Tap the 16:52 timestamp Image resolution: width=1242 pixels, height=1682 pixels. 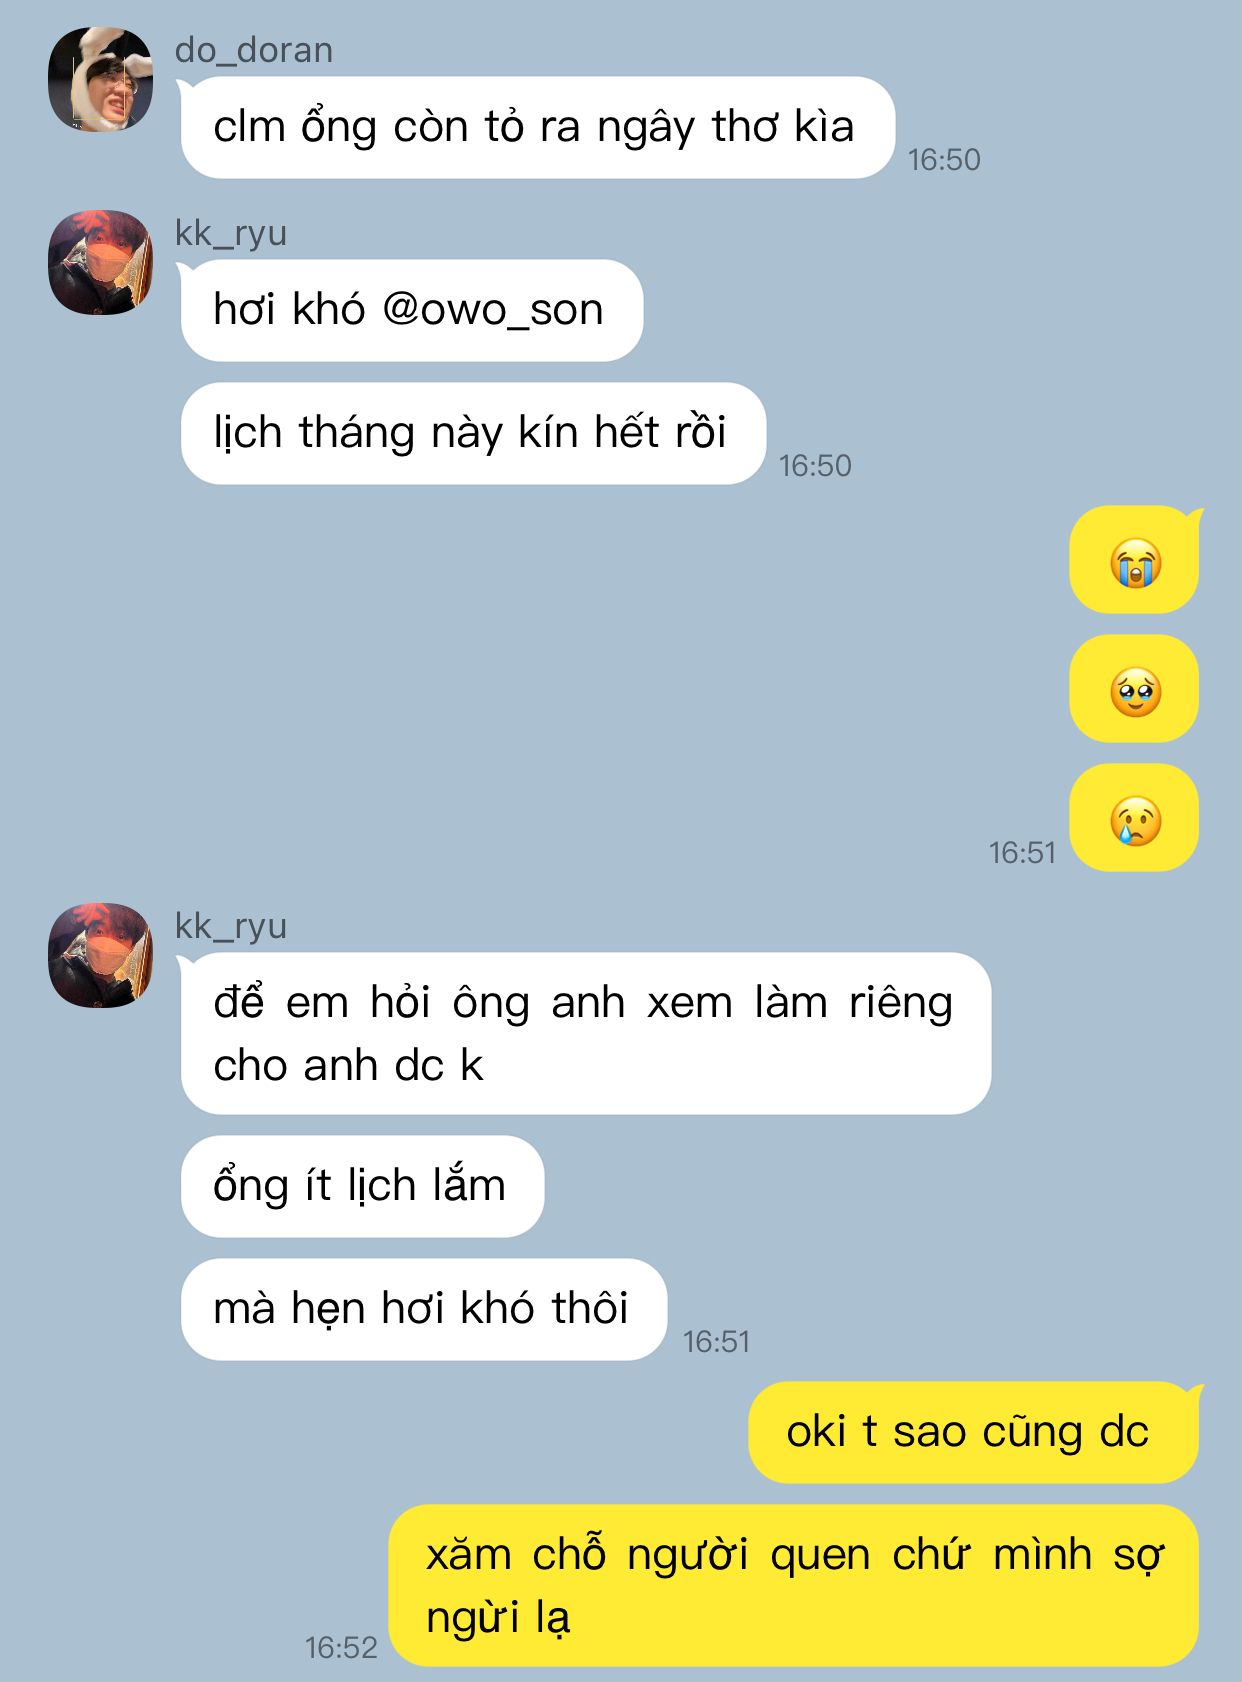click(341, 1647)
